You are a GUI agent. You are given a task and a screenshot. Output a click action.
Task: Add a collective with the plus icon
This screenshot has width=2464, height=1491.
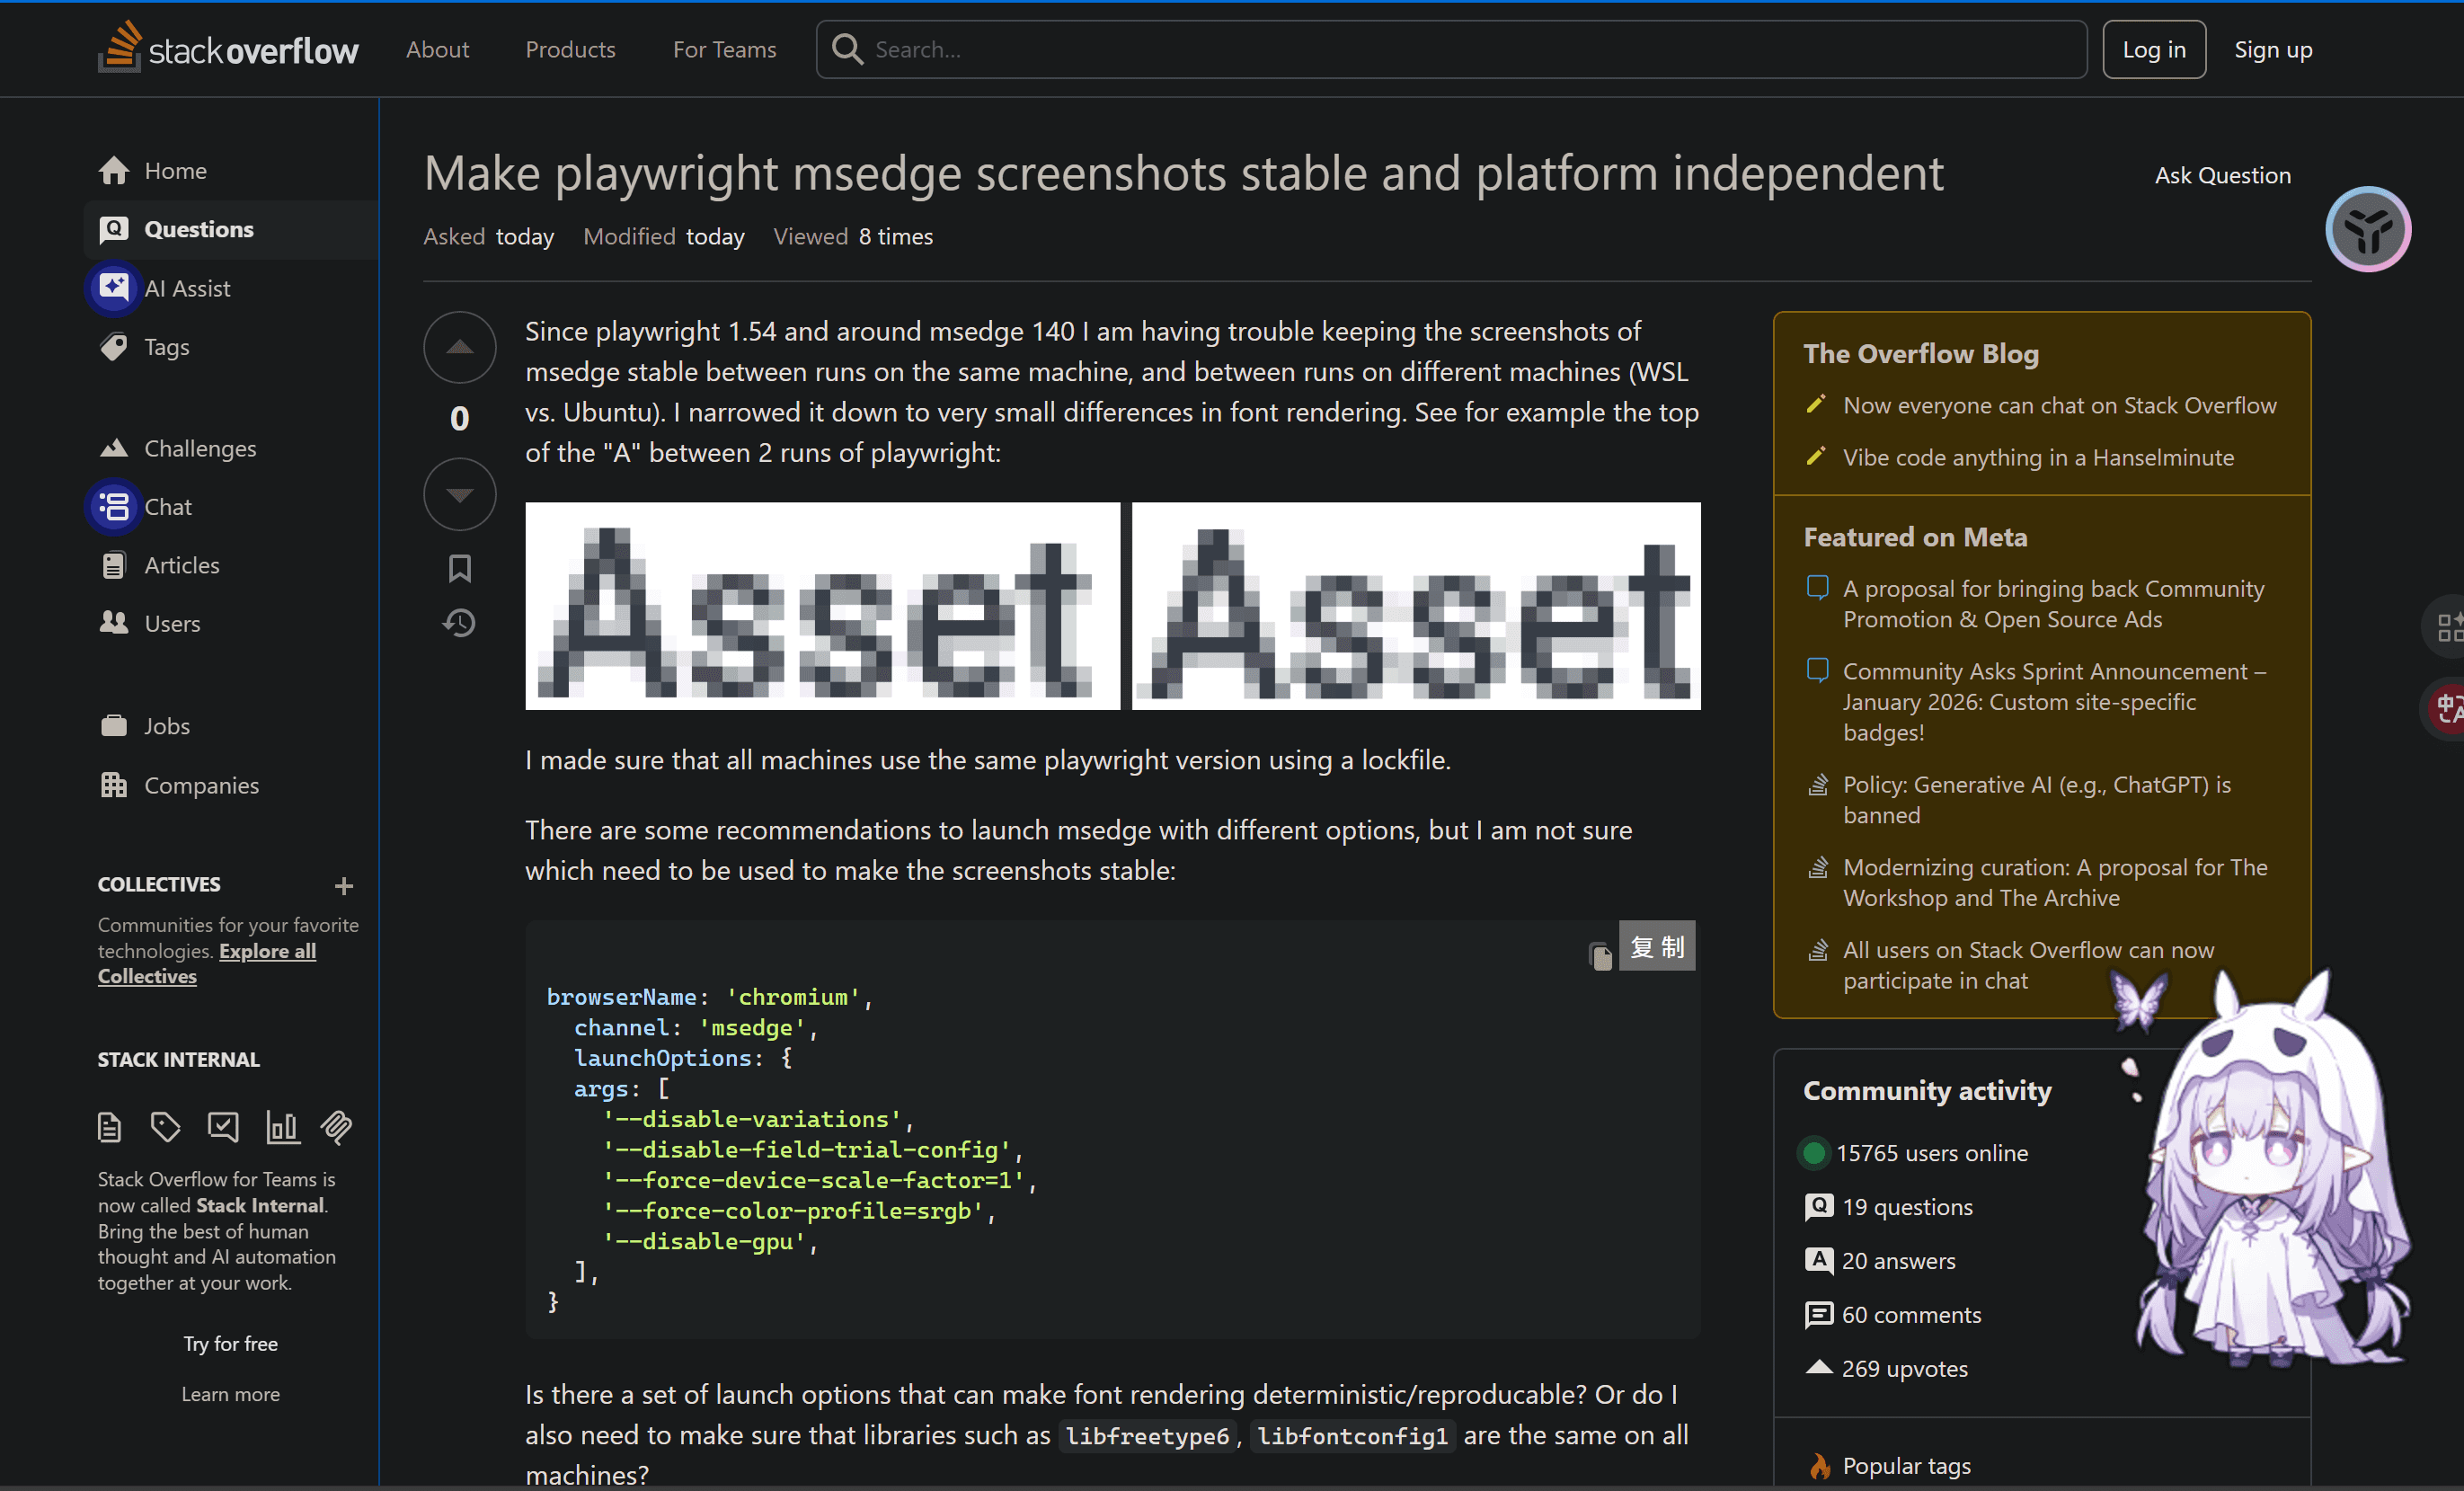pos(344,886)
